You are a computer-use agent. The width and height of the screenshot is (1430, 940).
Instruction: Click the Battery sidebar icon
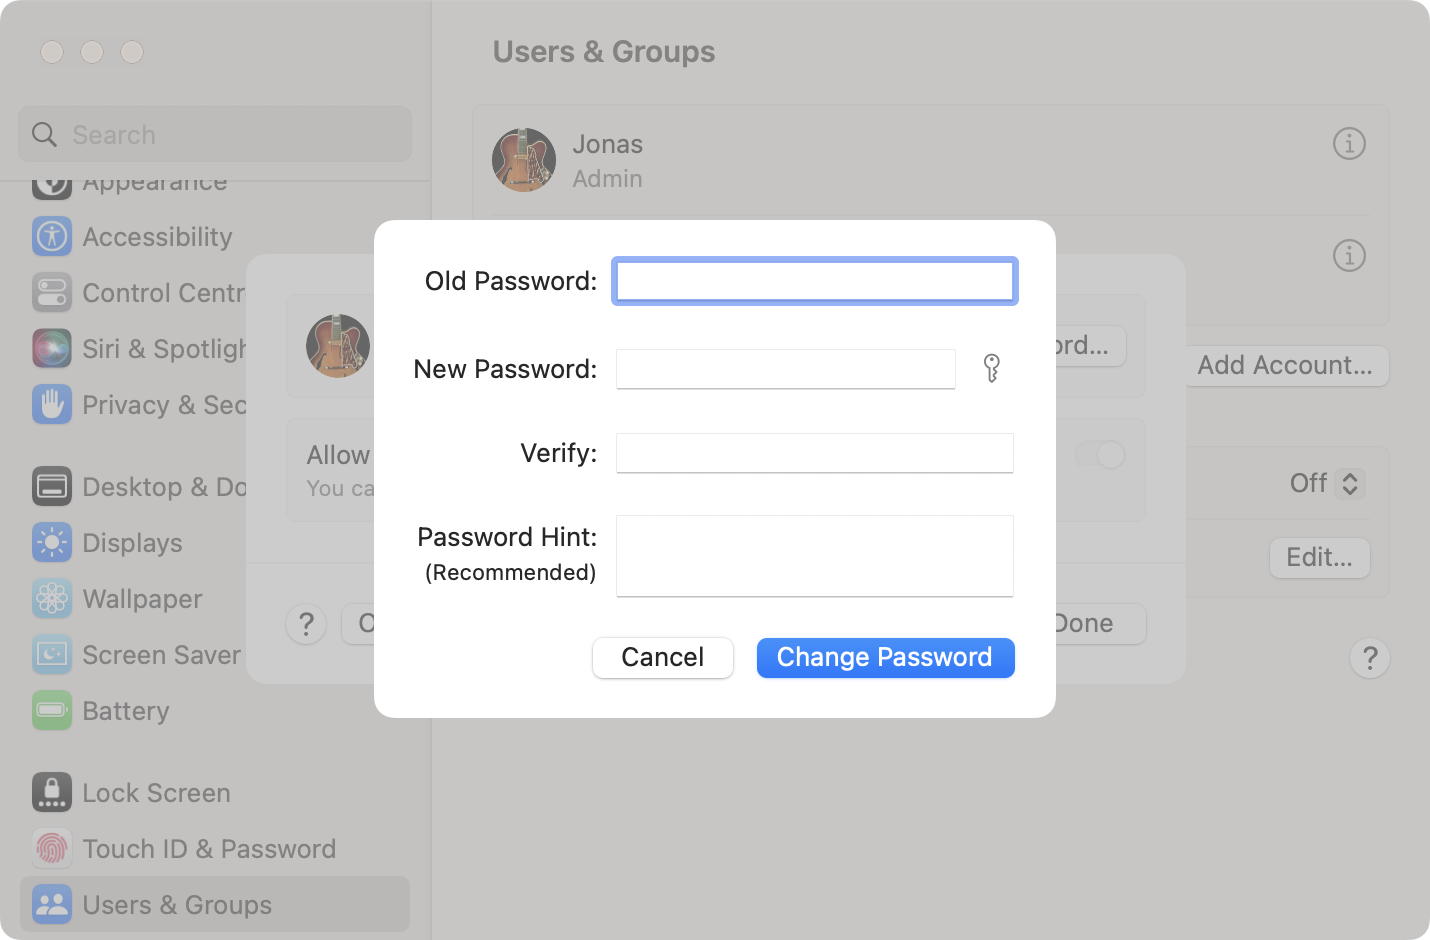tap(52, 711)
